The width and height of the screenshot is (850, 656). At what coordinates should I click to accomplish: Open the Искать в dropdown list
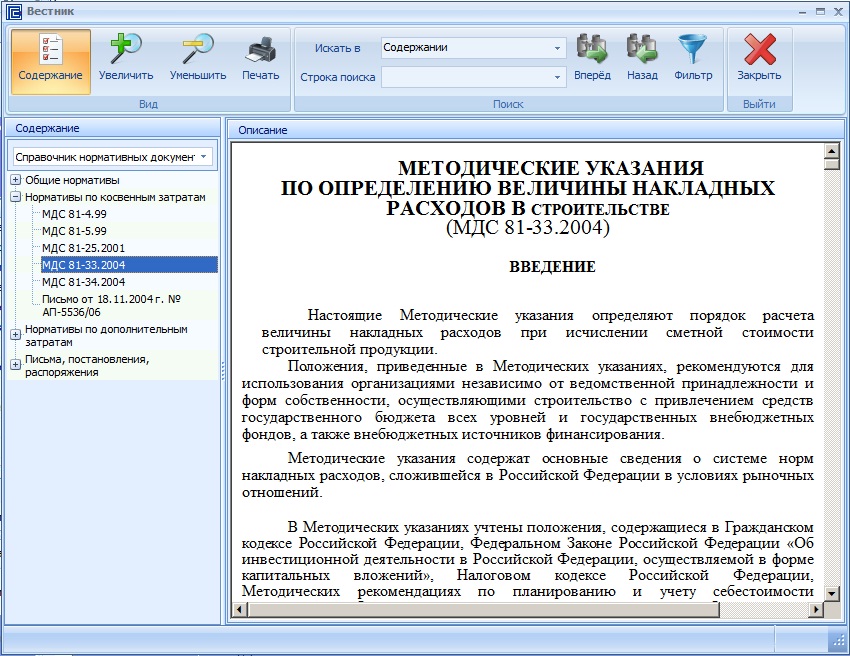557,48
